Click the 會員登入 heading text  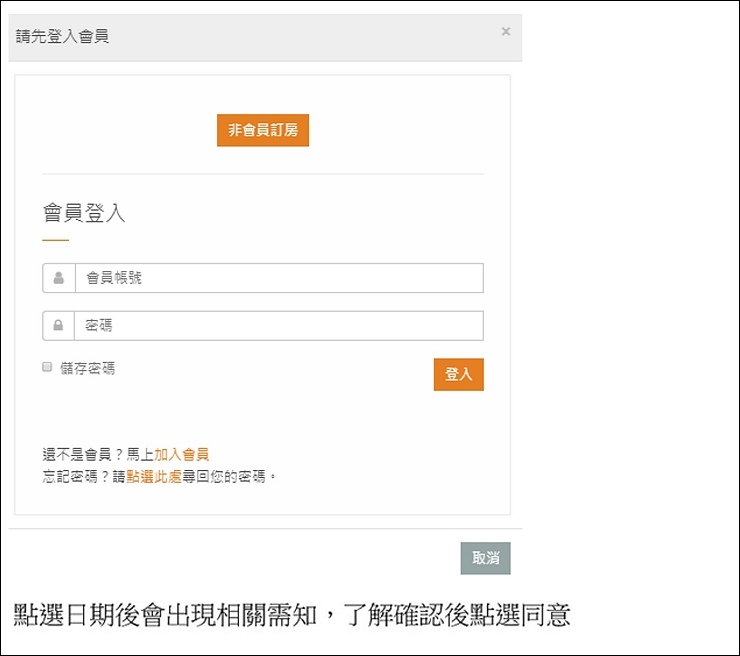84,213
